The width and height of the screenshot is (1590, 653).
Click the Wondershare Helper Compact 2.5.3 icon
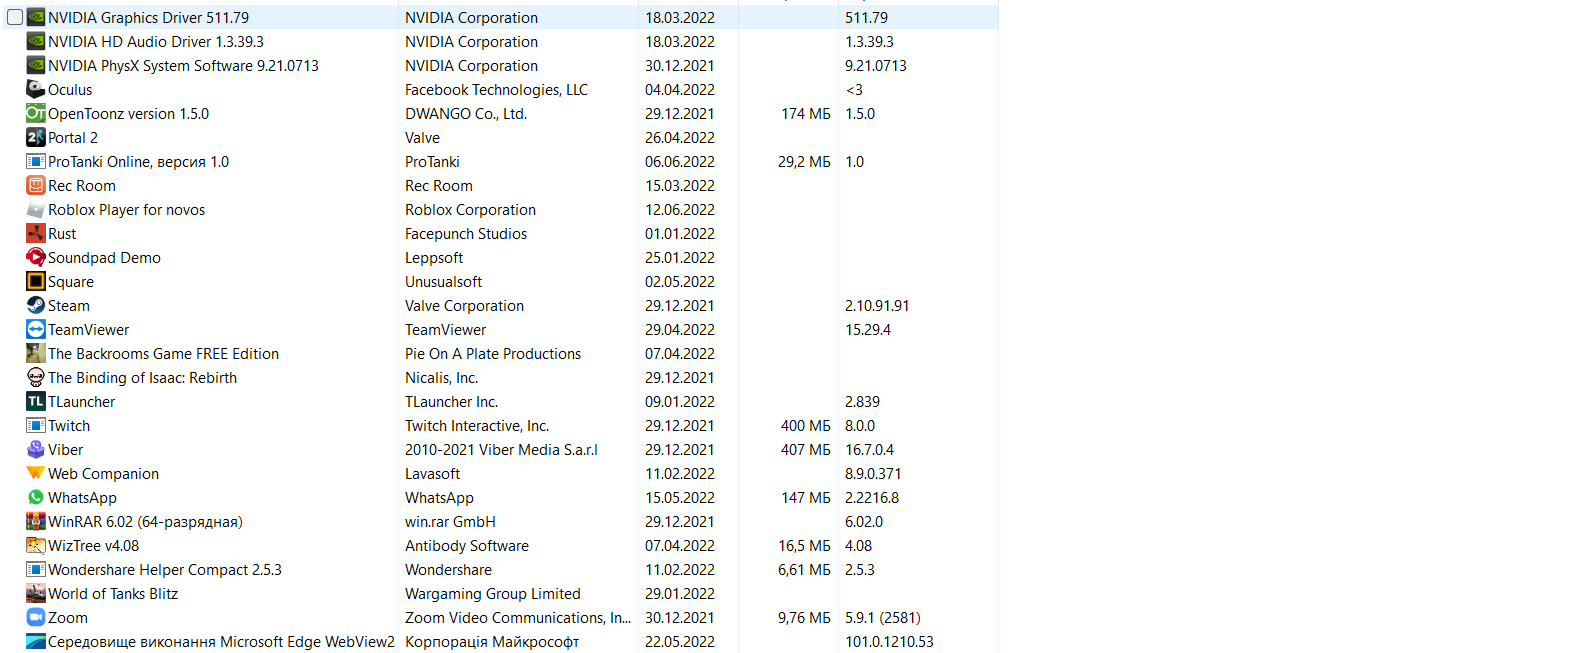(x=36, y=569)
